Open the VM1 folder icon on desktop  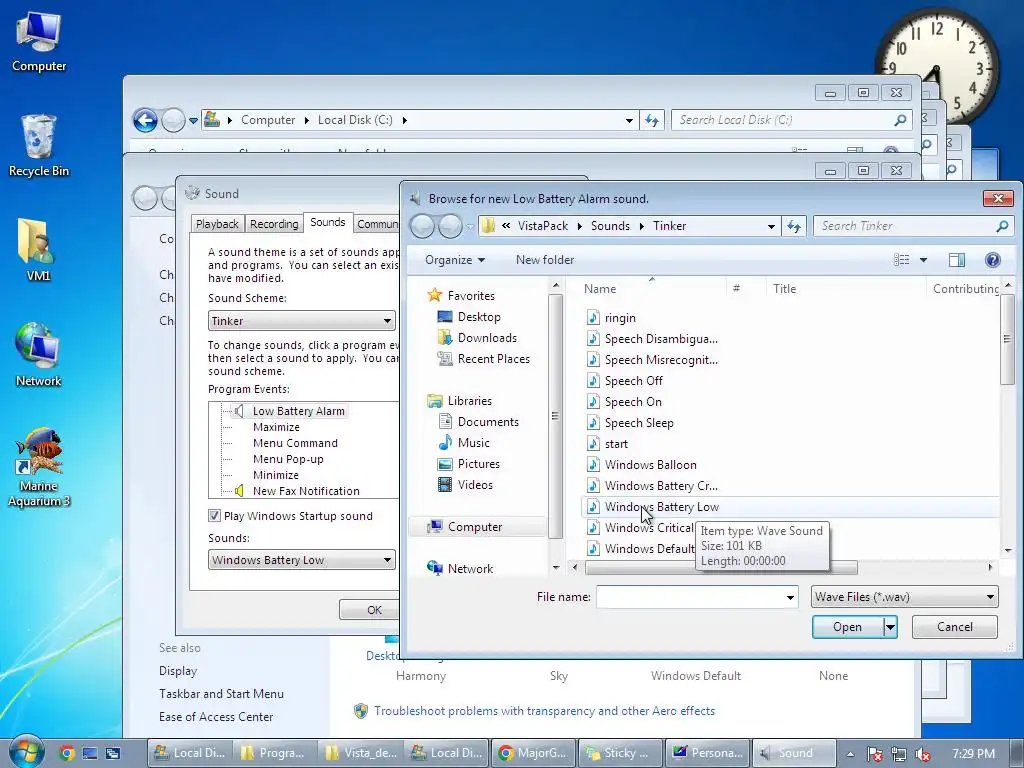click(x=37, y=250)
